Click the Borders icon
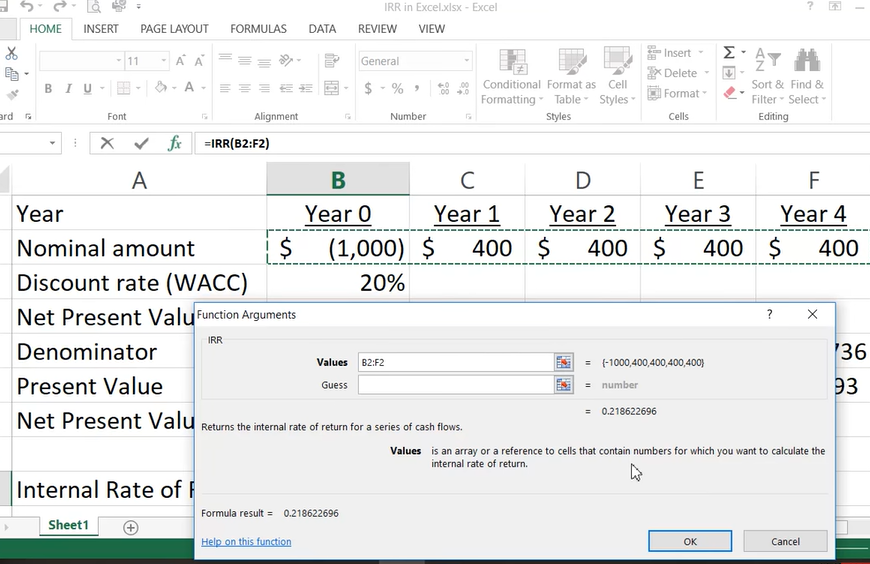Screen dimensions: 870x564 pos(123,88)
